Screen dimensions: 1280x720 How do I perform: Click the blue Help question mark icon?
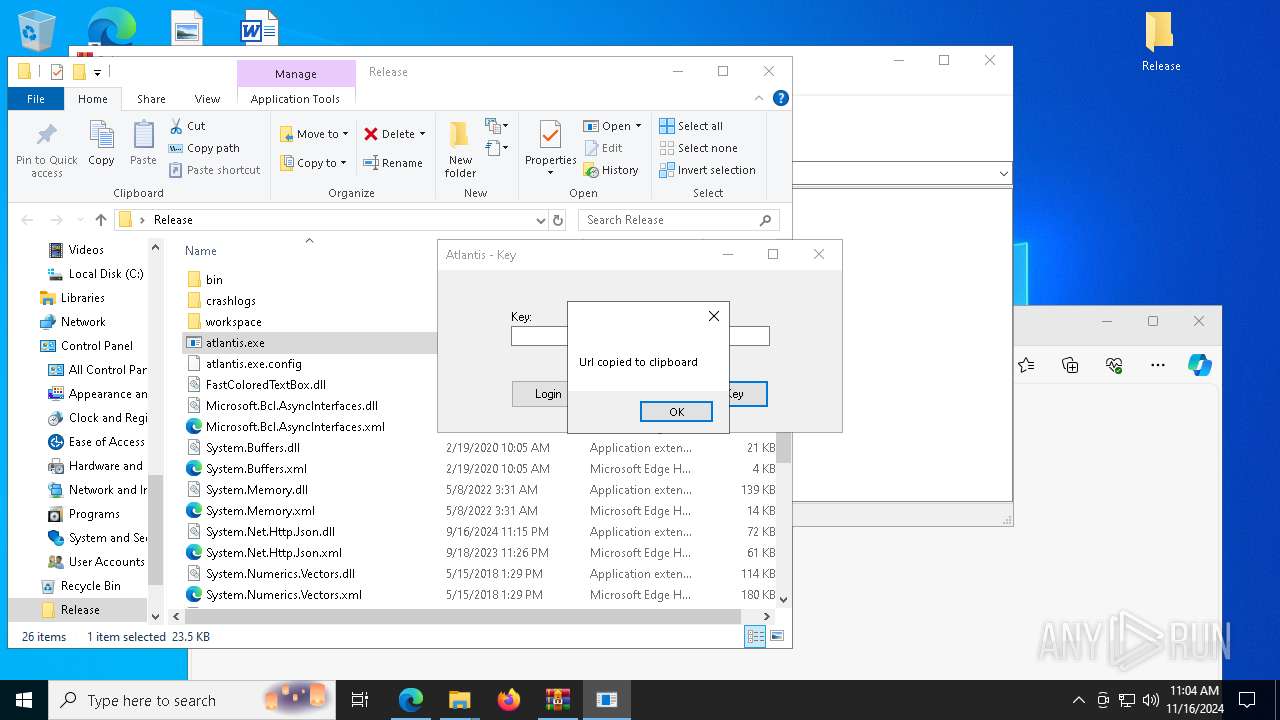781,98
